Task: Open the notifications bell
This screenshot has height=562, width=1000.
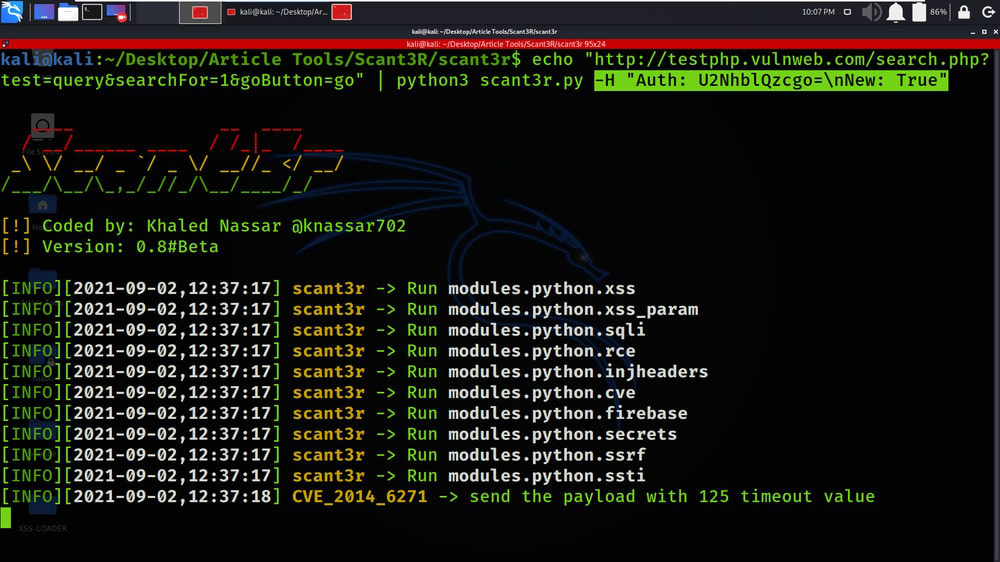Action: pyautogui.click(x=896, y=12)
